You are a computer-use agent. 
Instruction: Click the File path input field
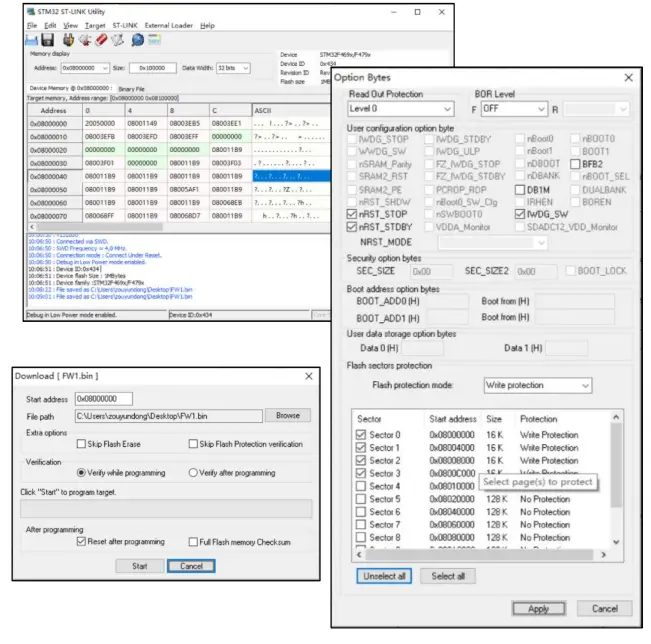tap(169, 416)
